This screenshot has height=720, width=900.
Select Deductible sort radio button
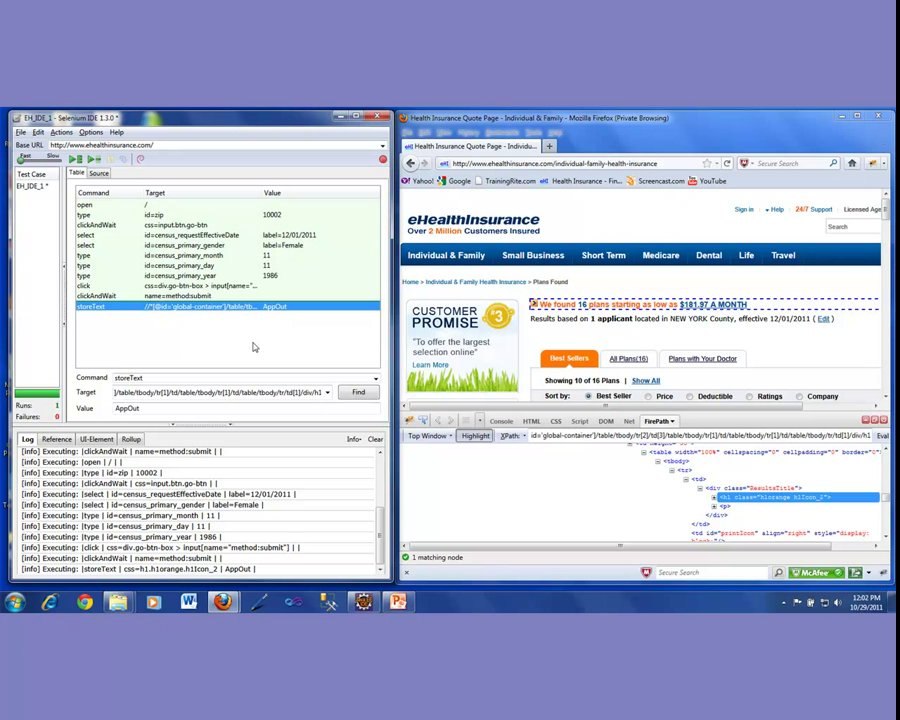[x=689, y=396]
